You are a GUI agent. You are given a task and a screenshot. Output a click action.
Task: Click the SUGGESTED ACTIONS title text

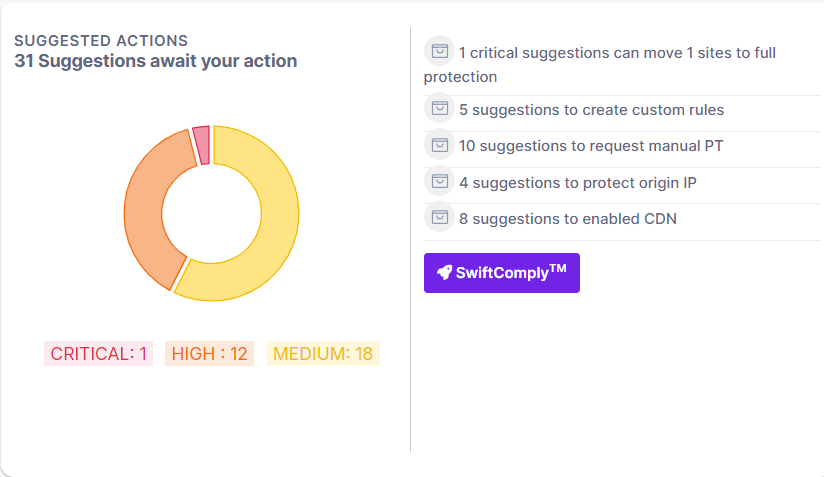(x=101, y=41)
